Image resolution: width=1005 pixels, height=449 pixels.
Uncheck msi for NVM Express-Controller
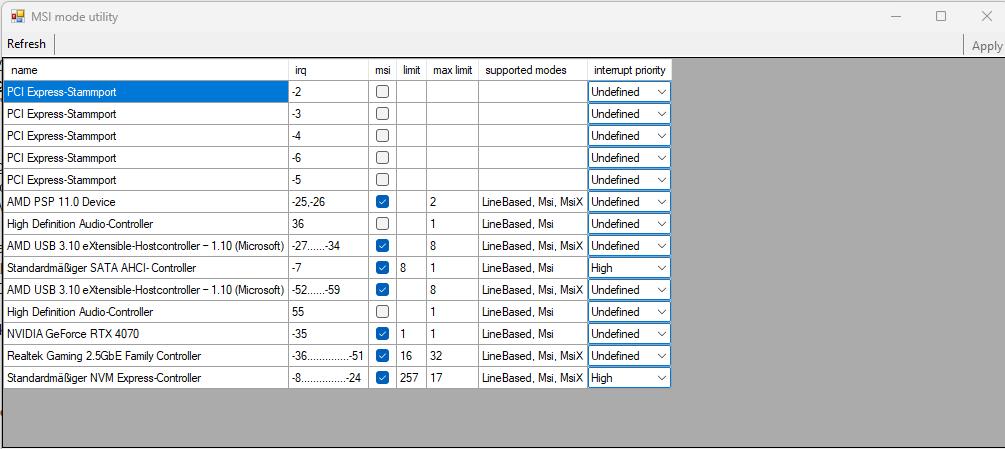(x=382, y=378)
